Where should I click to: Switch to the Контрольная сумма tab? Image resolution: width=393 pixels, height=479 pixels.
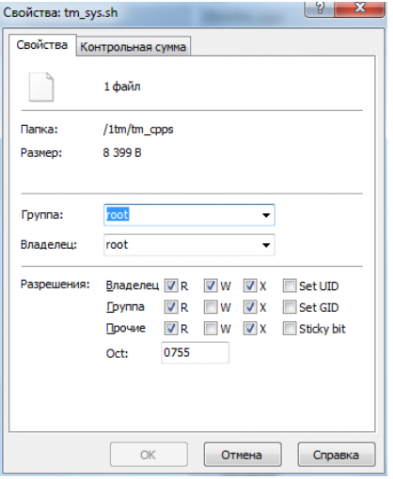pos(133,47)
